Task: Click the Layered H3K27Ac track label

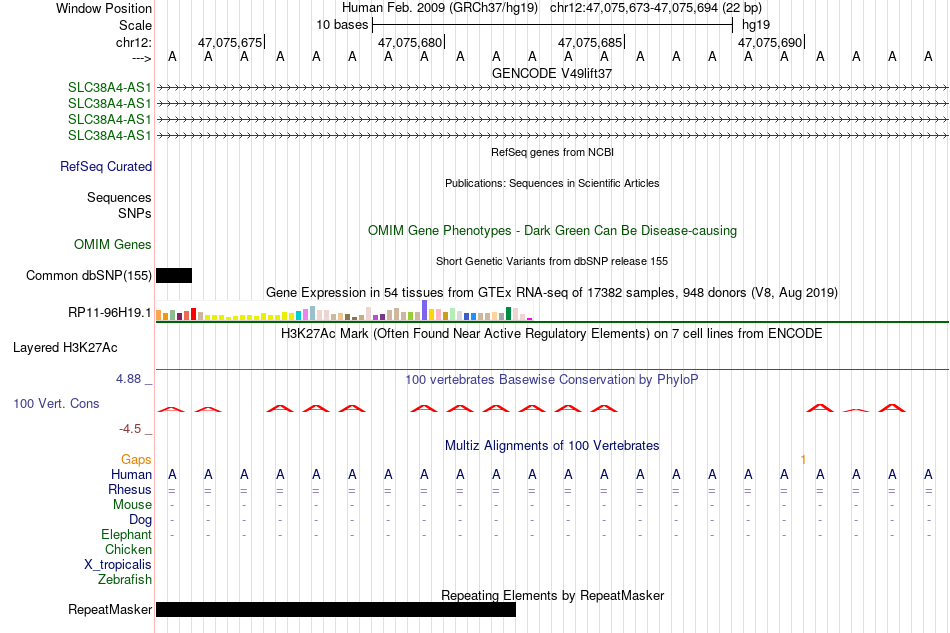Action: click(x=65, y=348)
